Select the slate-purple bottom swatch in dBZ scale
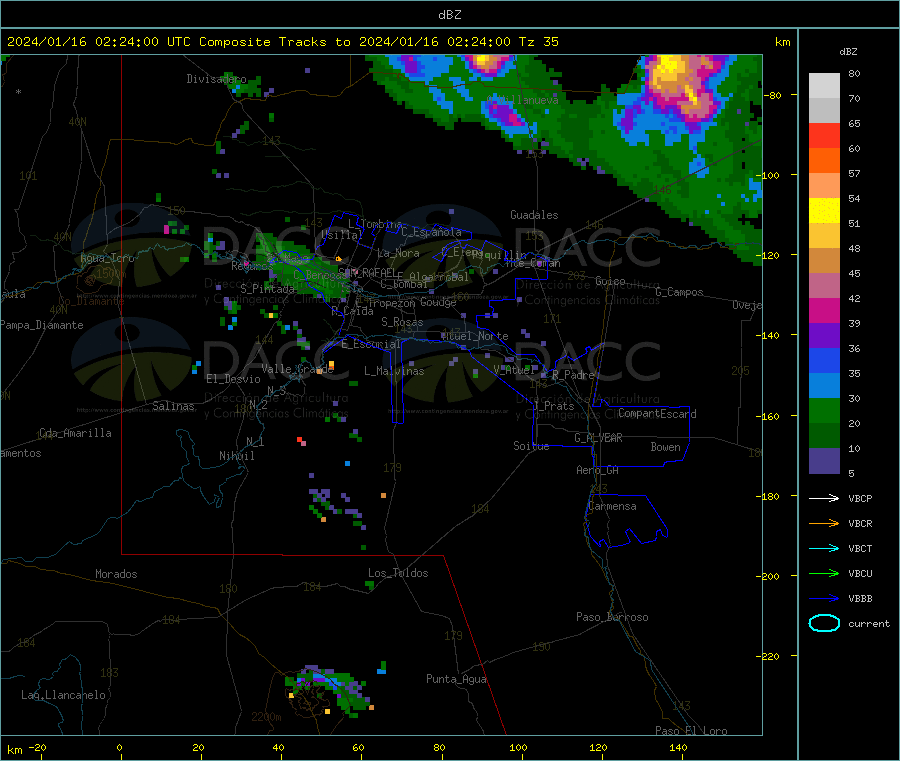Image resolution: width=900 pixels, height=761 pixels. click(824, 461)
